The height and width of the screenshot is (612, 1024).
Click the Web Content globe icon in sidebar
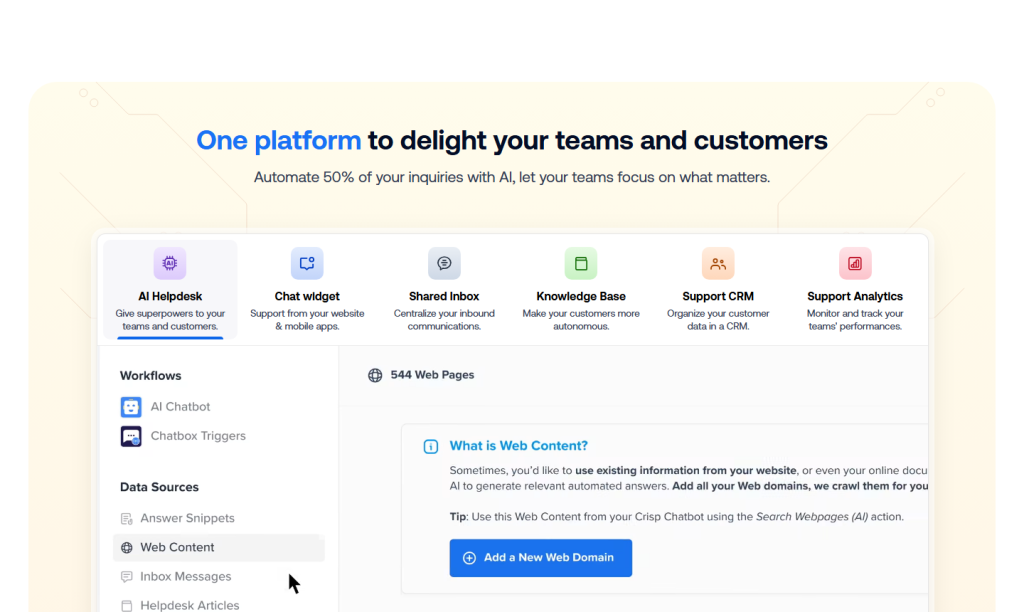[127, 547]
